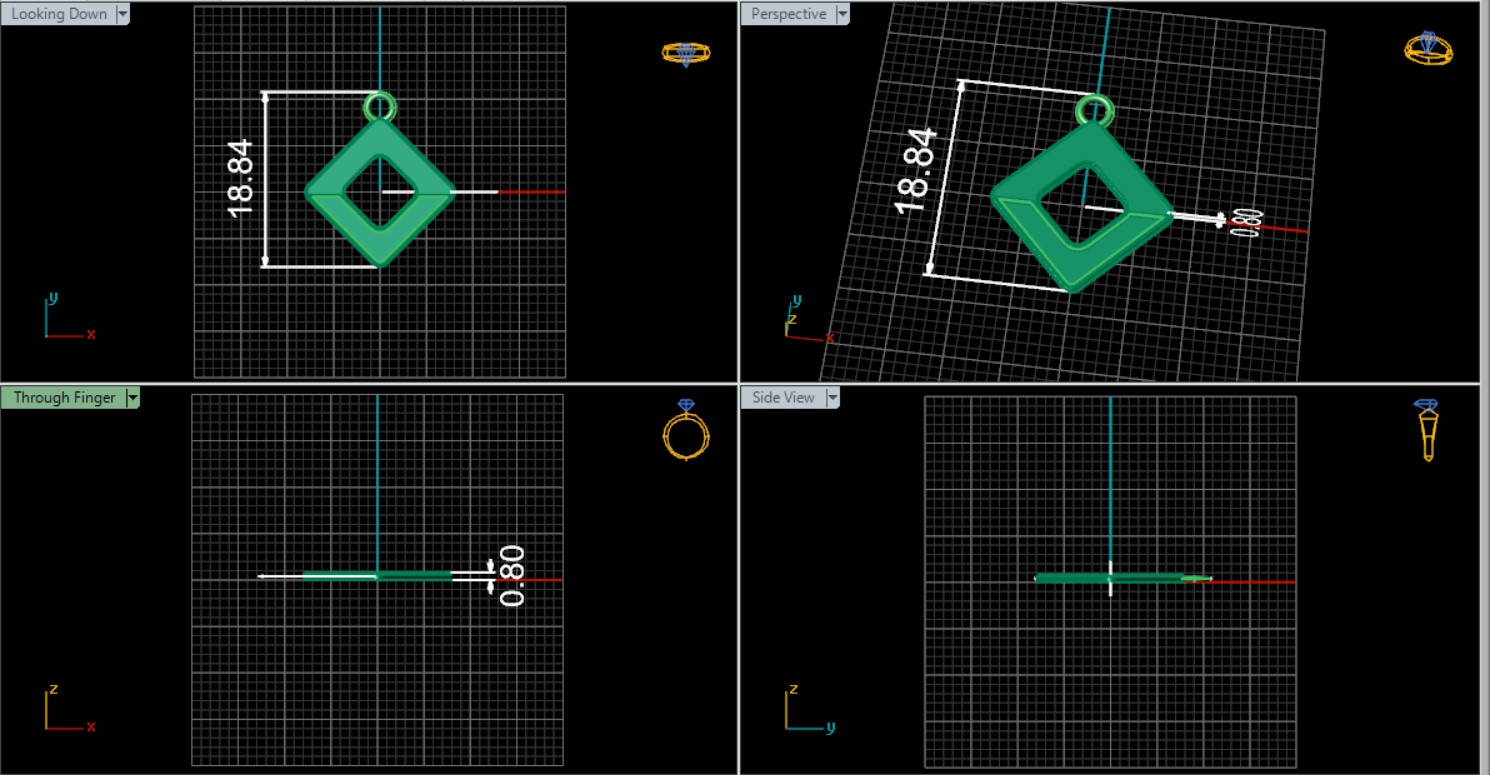Click the ring view icon in Perspective viewport
Screen dimensions: 1490x775
coord(1428,48)
